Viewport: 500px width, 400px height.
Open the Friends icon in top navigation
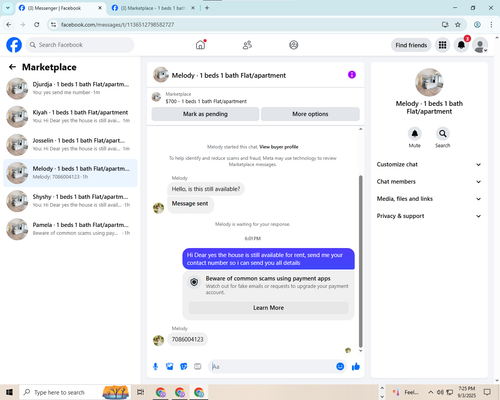click(x=247, y=45)
